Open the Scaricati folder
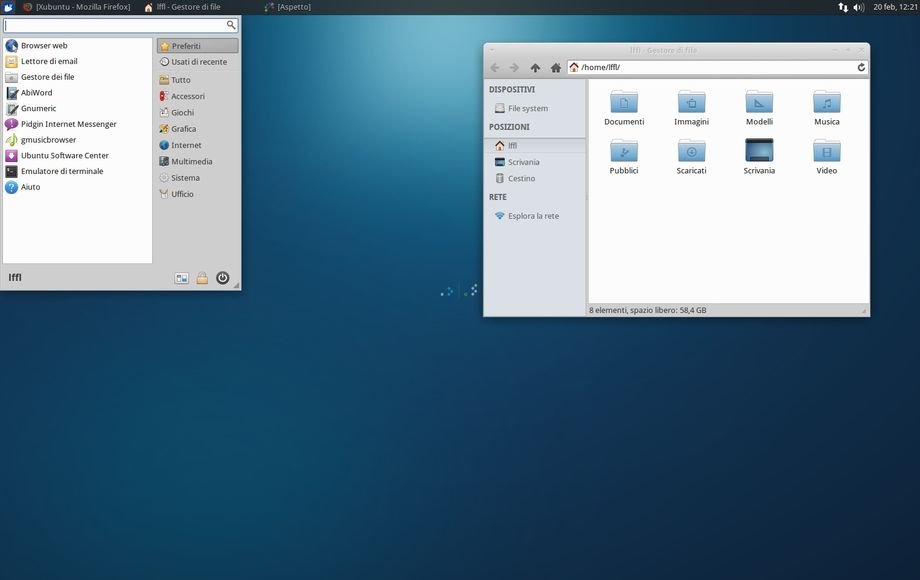 tap(691, 157)
